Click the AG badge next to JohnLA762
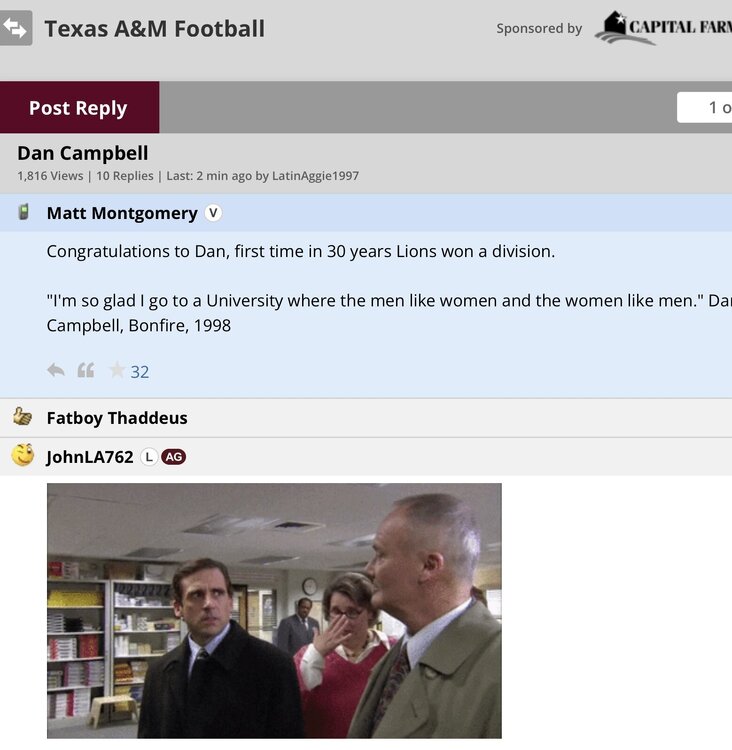The width and height of the screenshot is (732, 750). 174,457
